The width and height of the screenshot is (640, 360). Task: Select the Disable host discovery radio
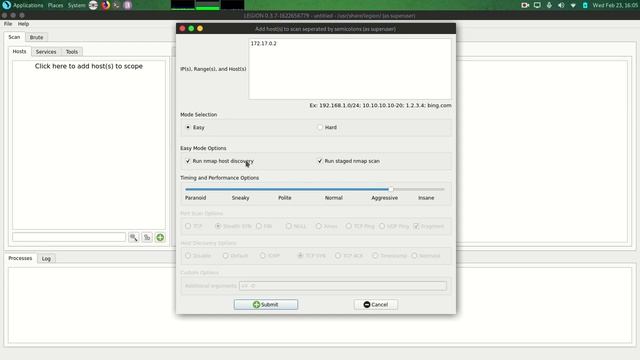[188, 256]
